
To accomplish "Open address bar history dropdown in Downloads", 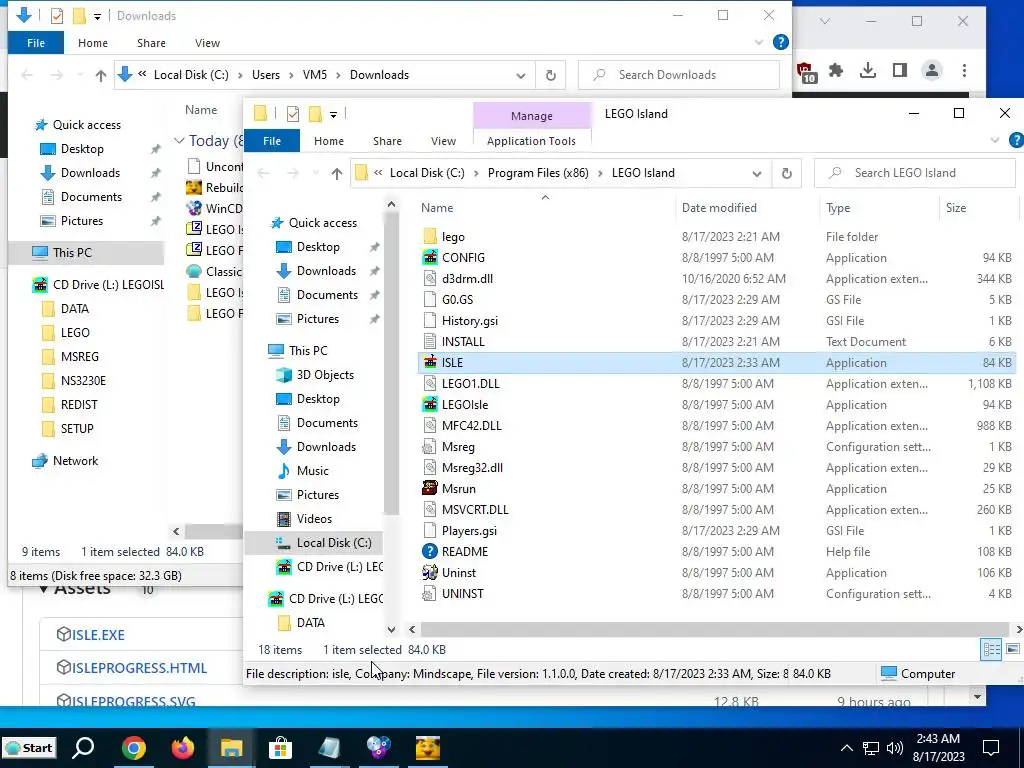I will pyautogui.click(x=520, y=76).
